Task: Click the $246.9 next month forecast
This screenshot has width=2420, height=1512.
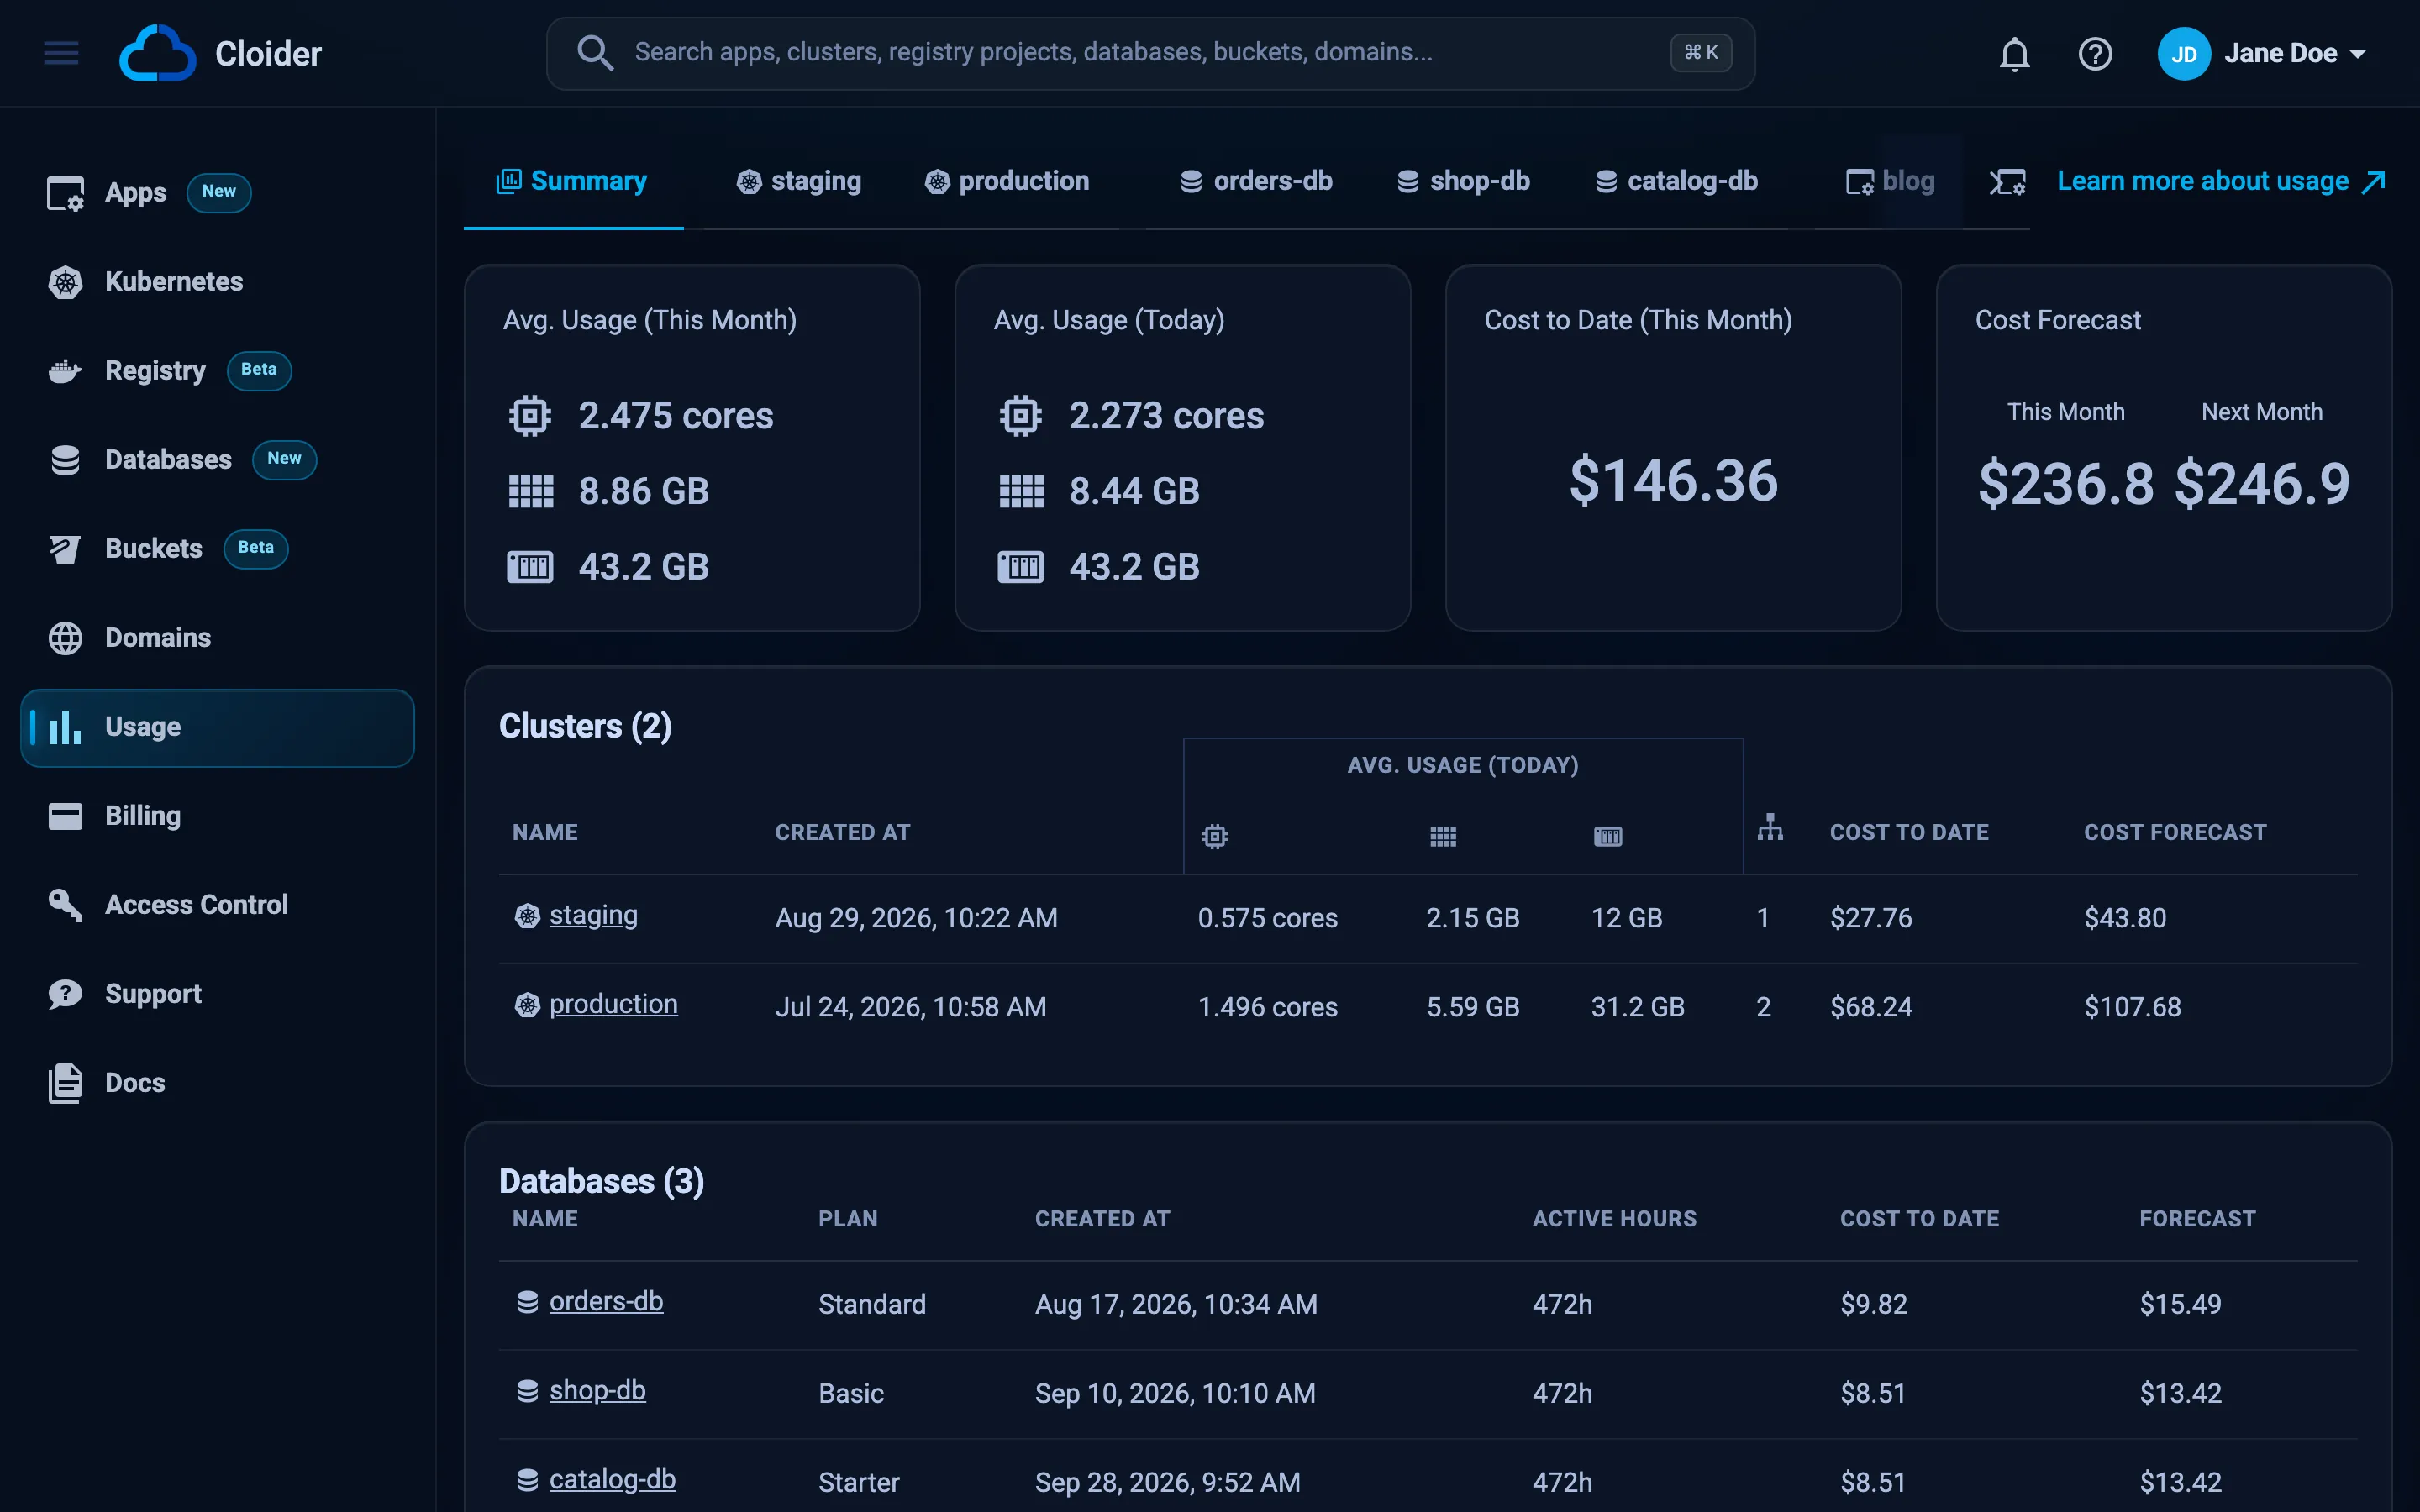Action: click(2261, 484)
